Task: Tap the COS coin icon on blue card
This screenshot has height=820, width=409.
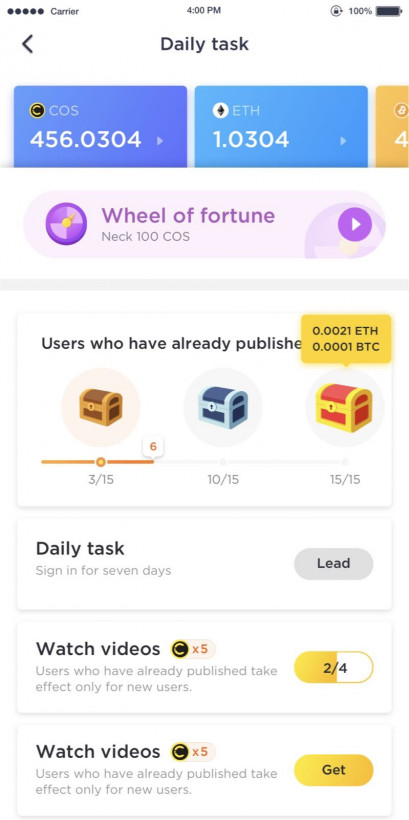Action: tap(37, 110)
